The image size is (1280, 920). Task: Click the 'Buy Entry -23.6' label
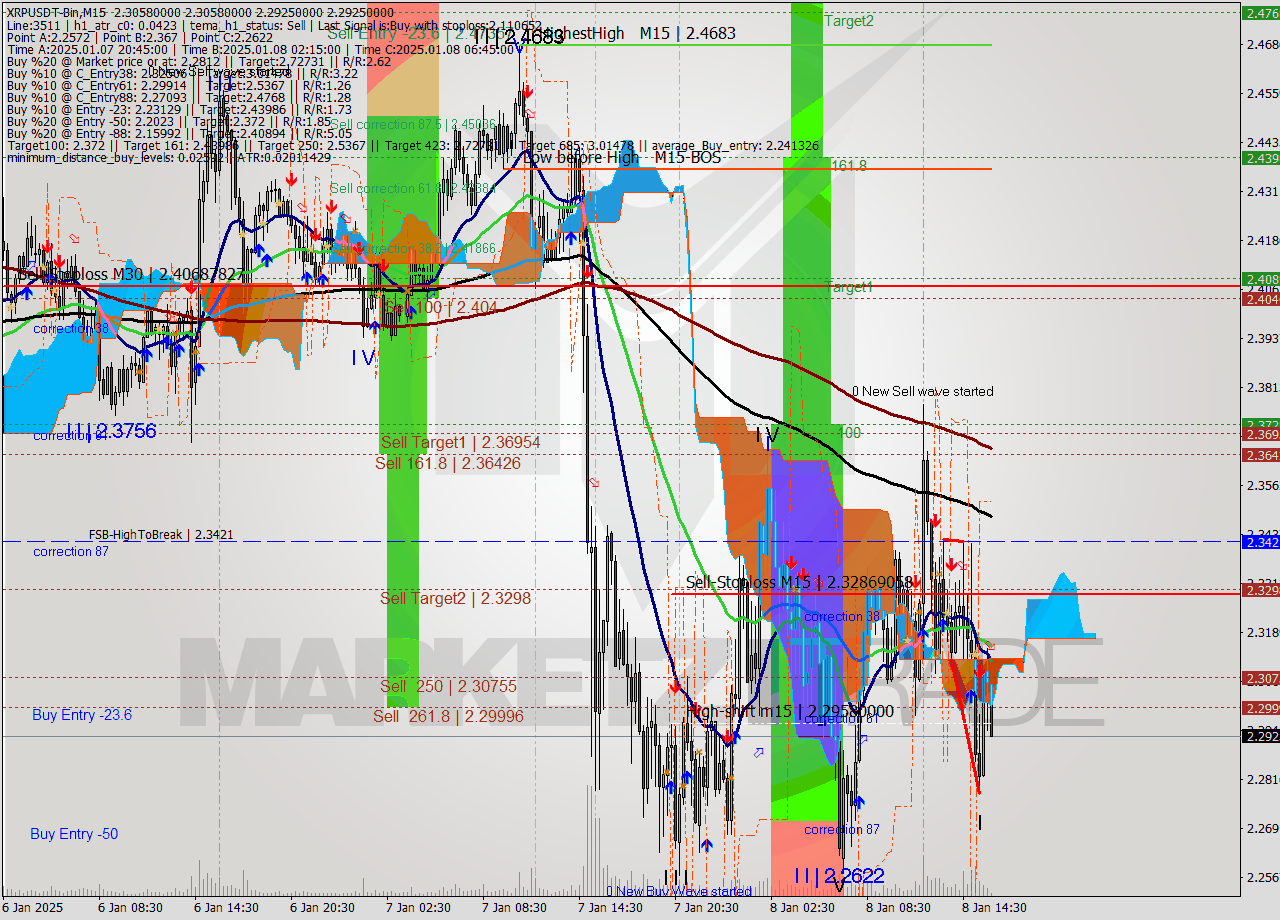[x=82, y=714]
